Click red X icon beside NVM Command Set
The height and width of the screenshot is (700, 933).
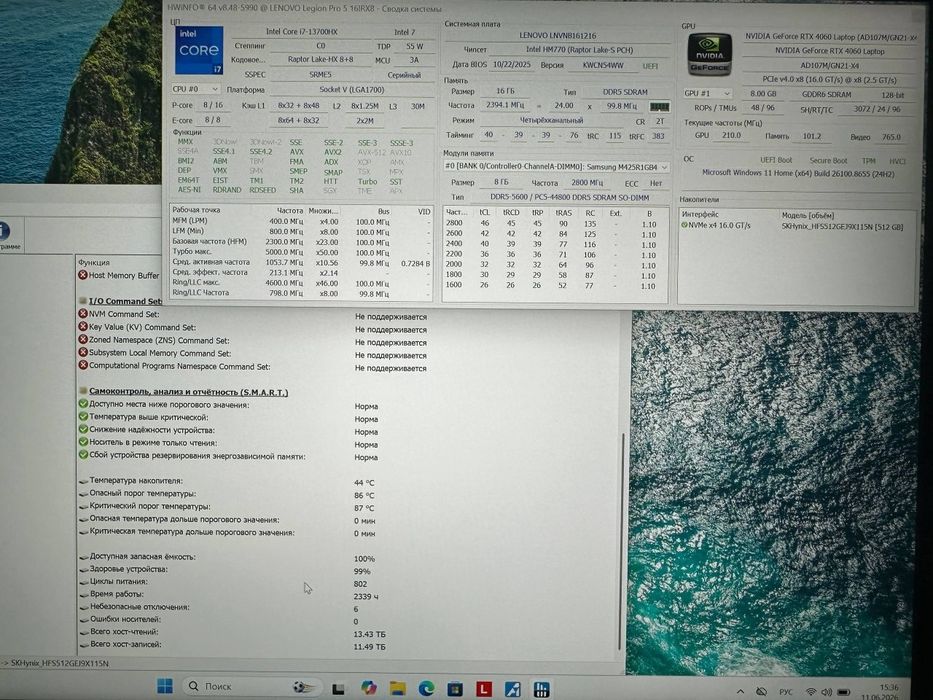(83, 314)
